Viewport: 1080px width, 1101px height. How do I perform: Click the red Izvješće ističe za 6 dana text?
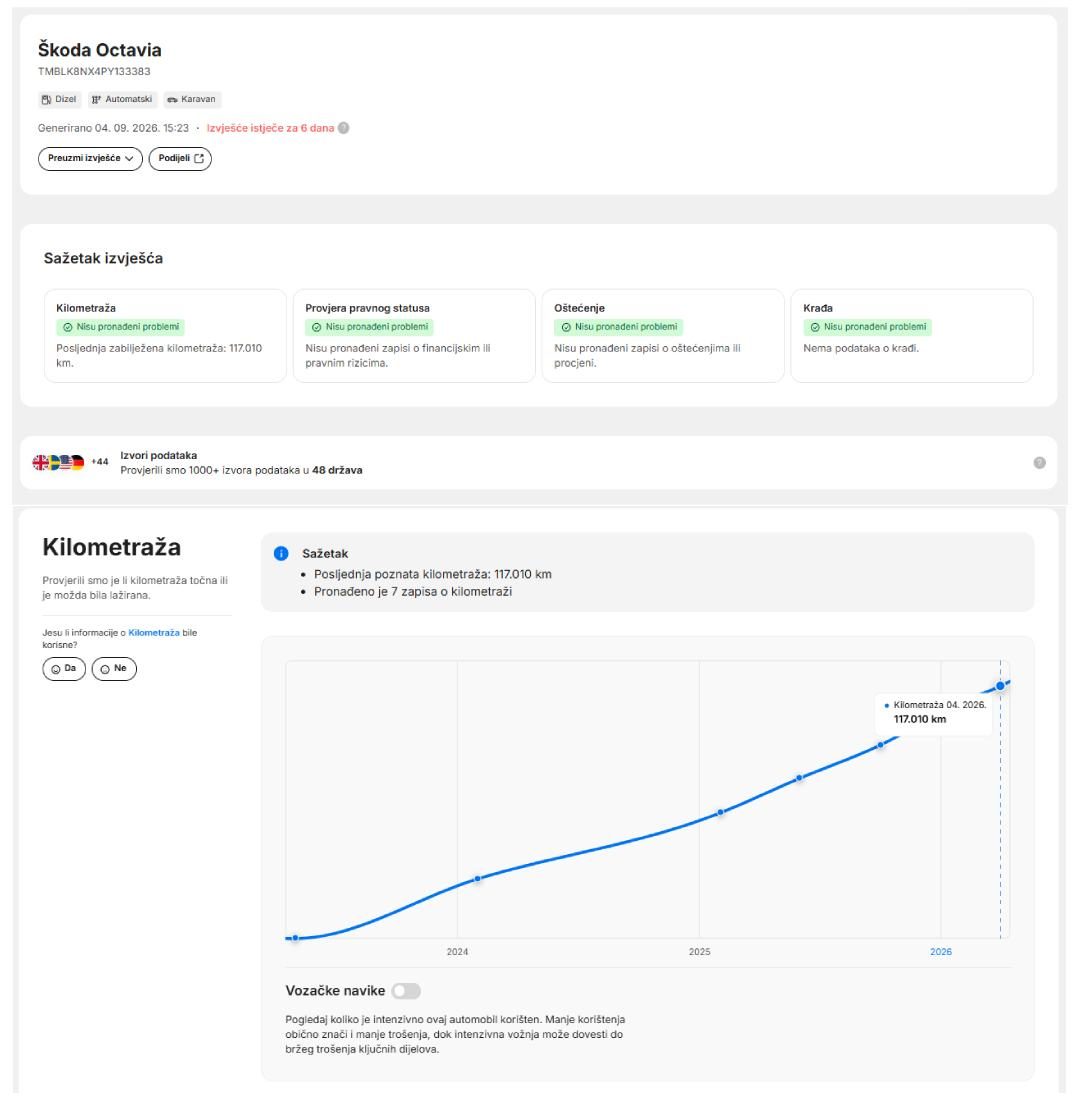tap(270, 128)
